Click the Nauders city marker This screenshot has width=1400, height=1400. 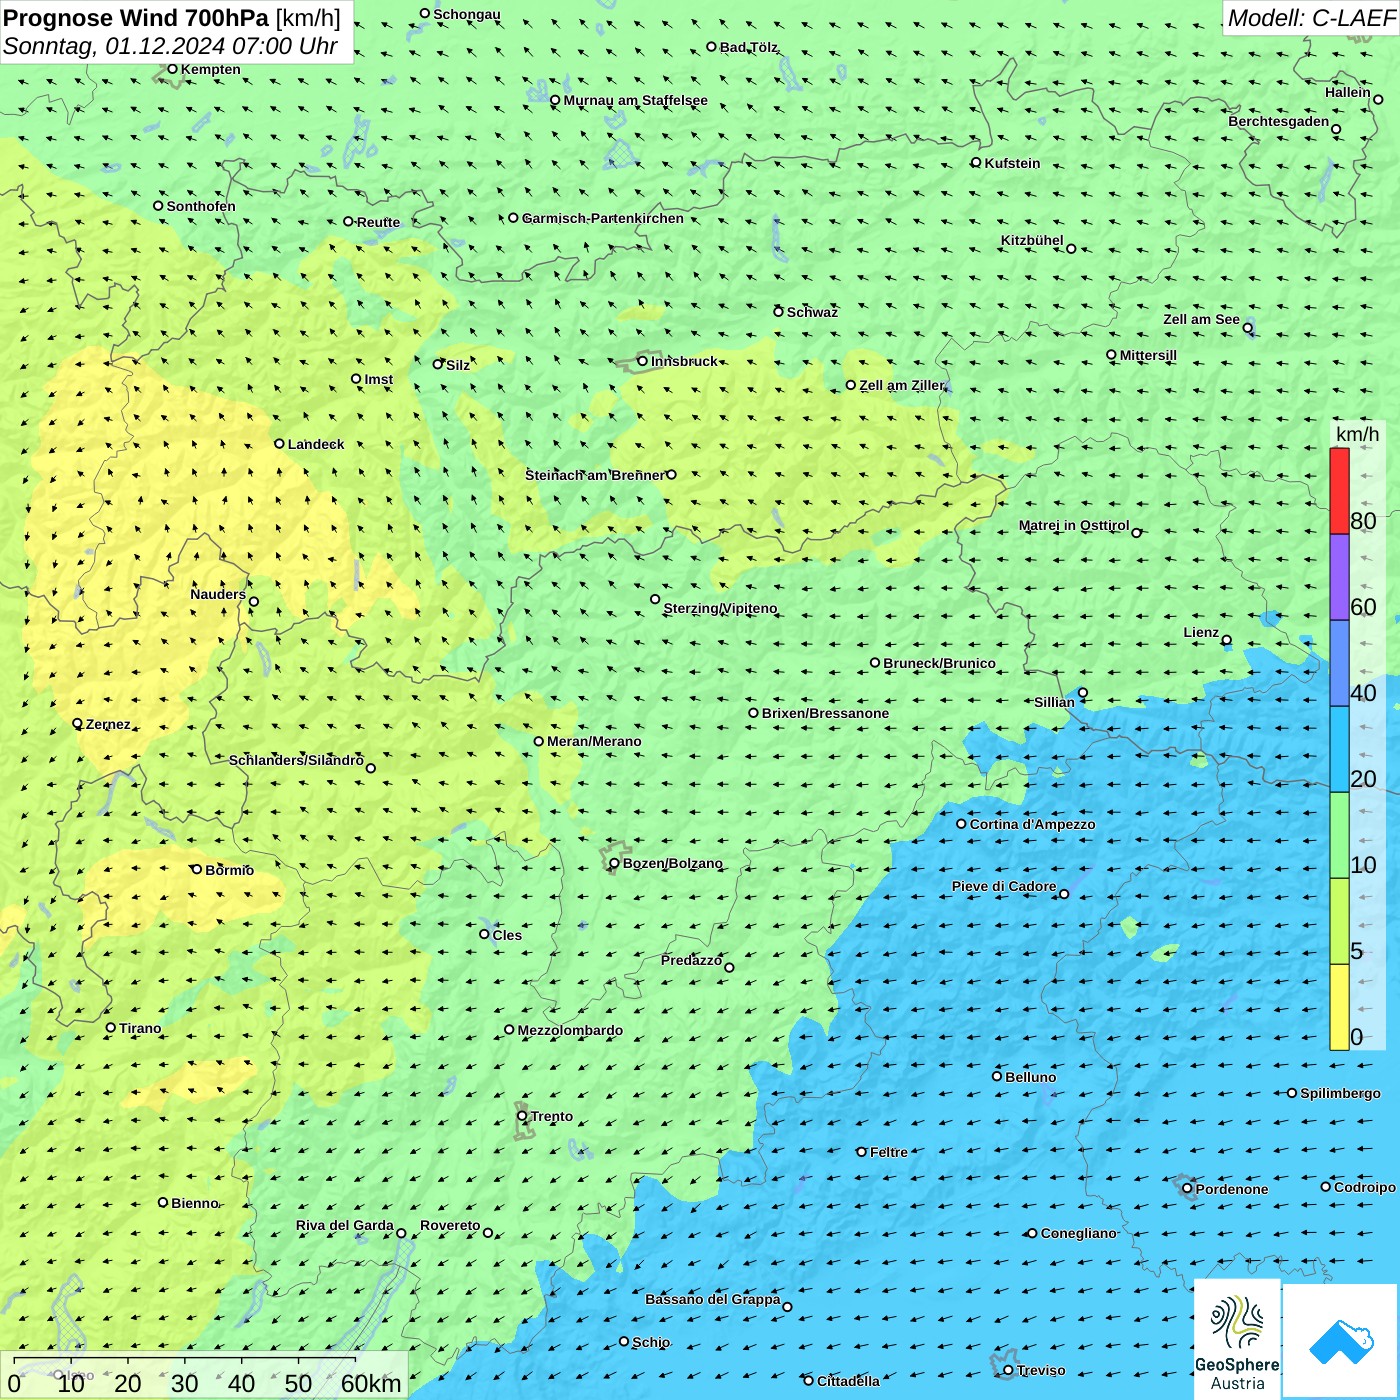[254, 602]
